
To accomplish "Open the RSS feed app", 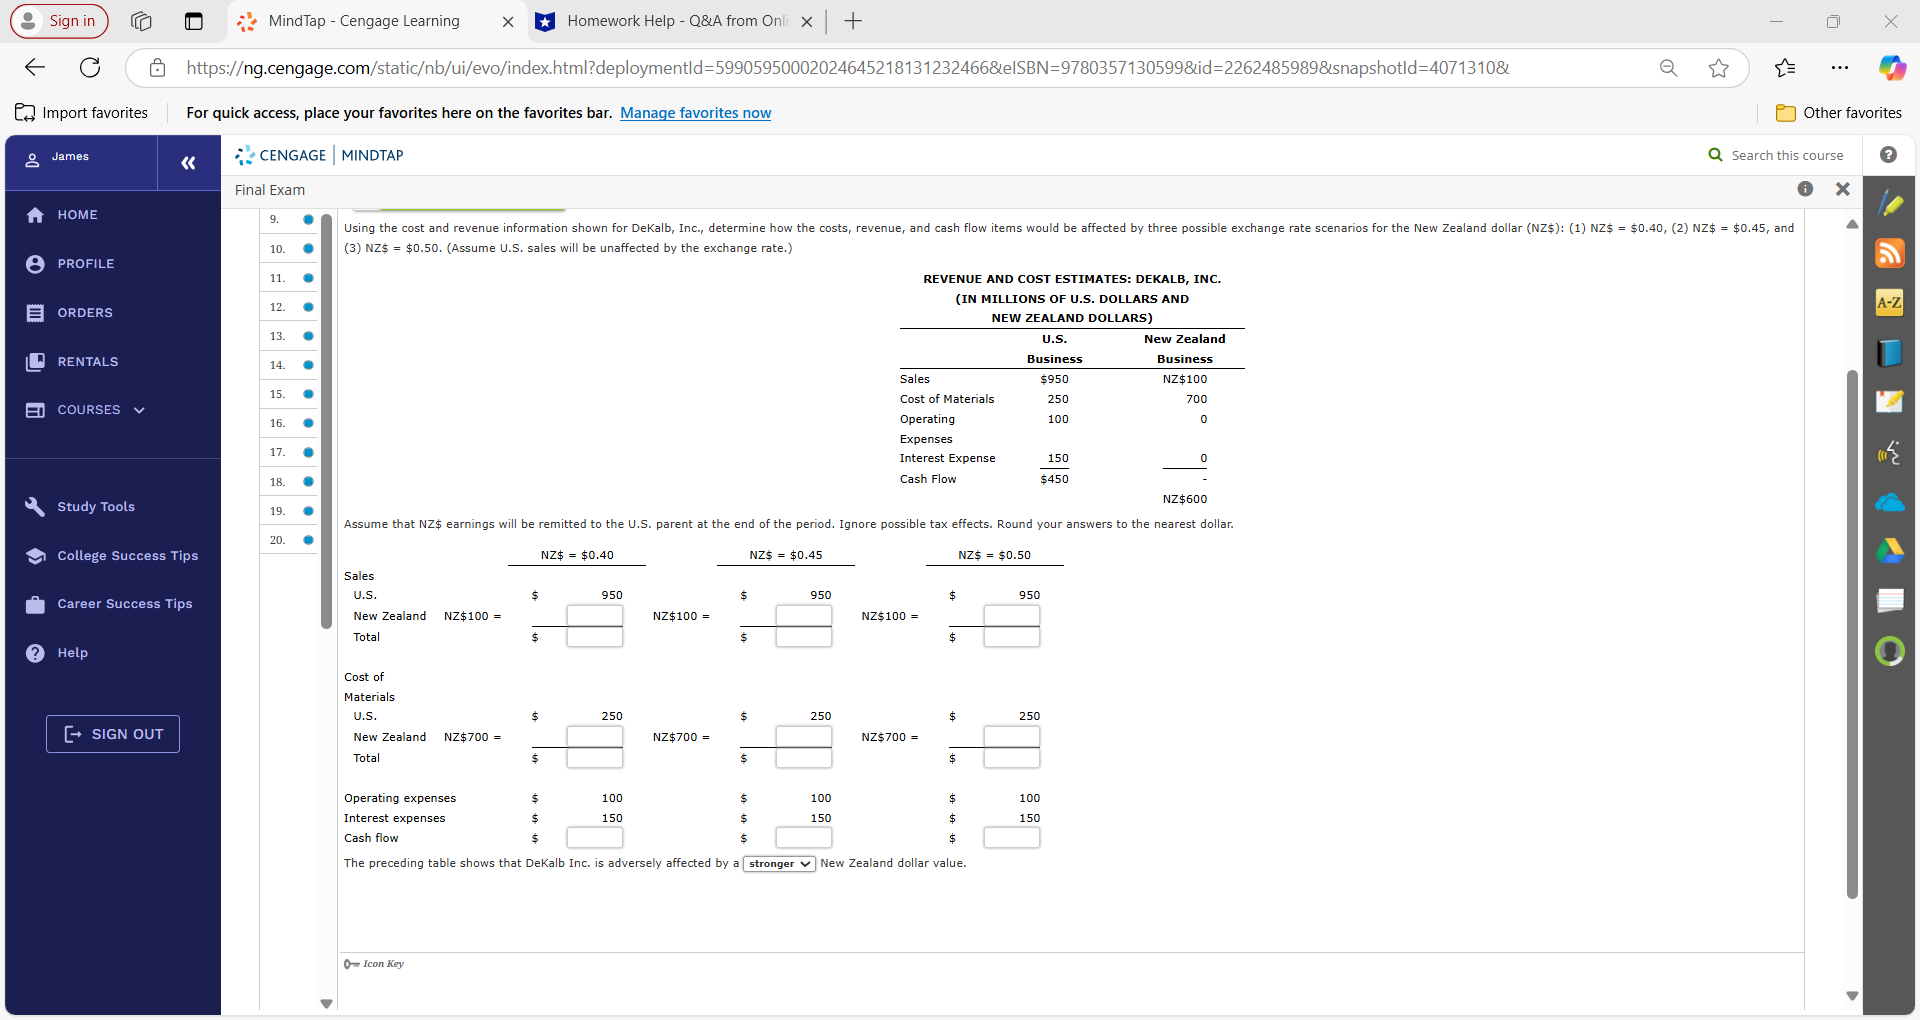I will [1890, 253].
